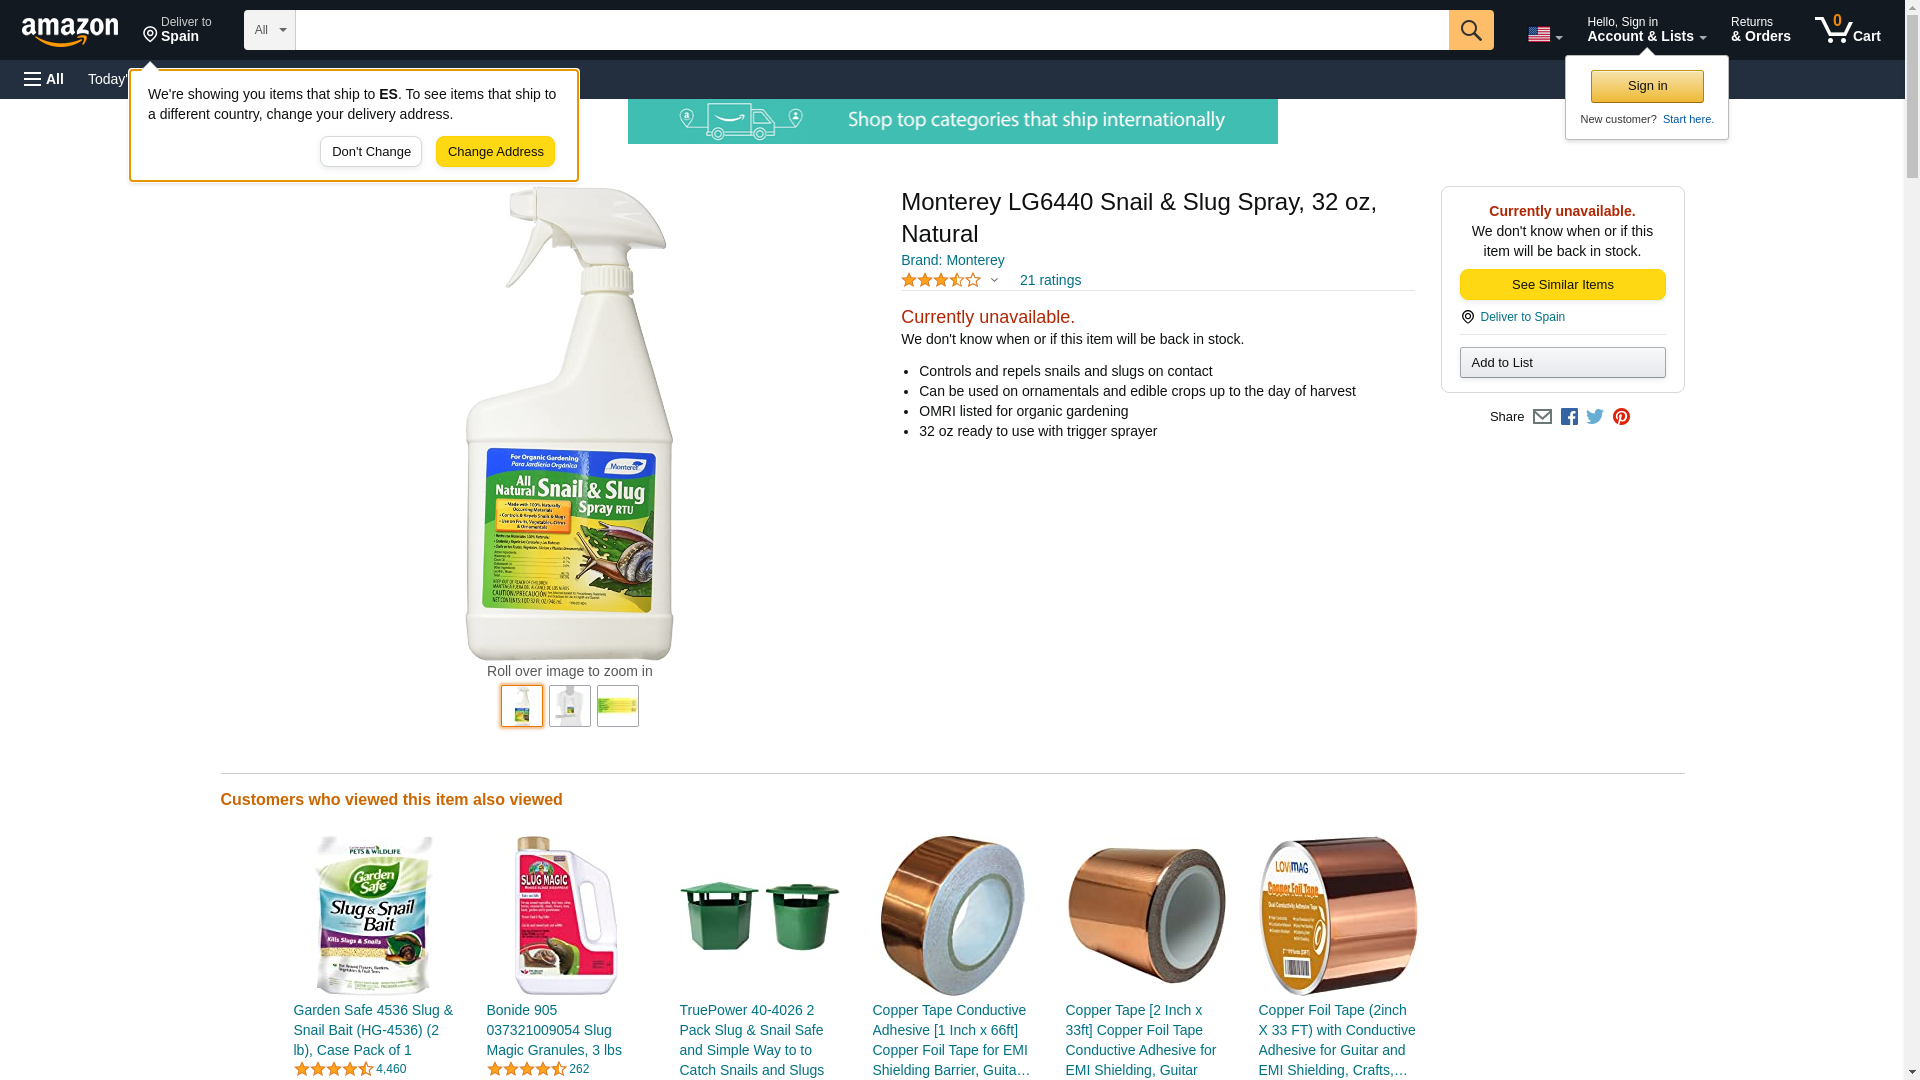Click Don't Change button
Screen dimensions: 1920x1080
pyautogui.click(x=371, y=152)
